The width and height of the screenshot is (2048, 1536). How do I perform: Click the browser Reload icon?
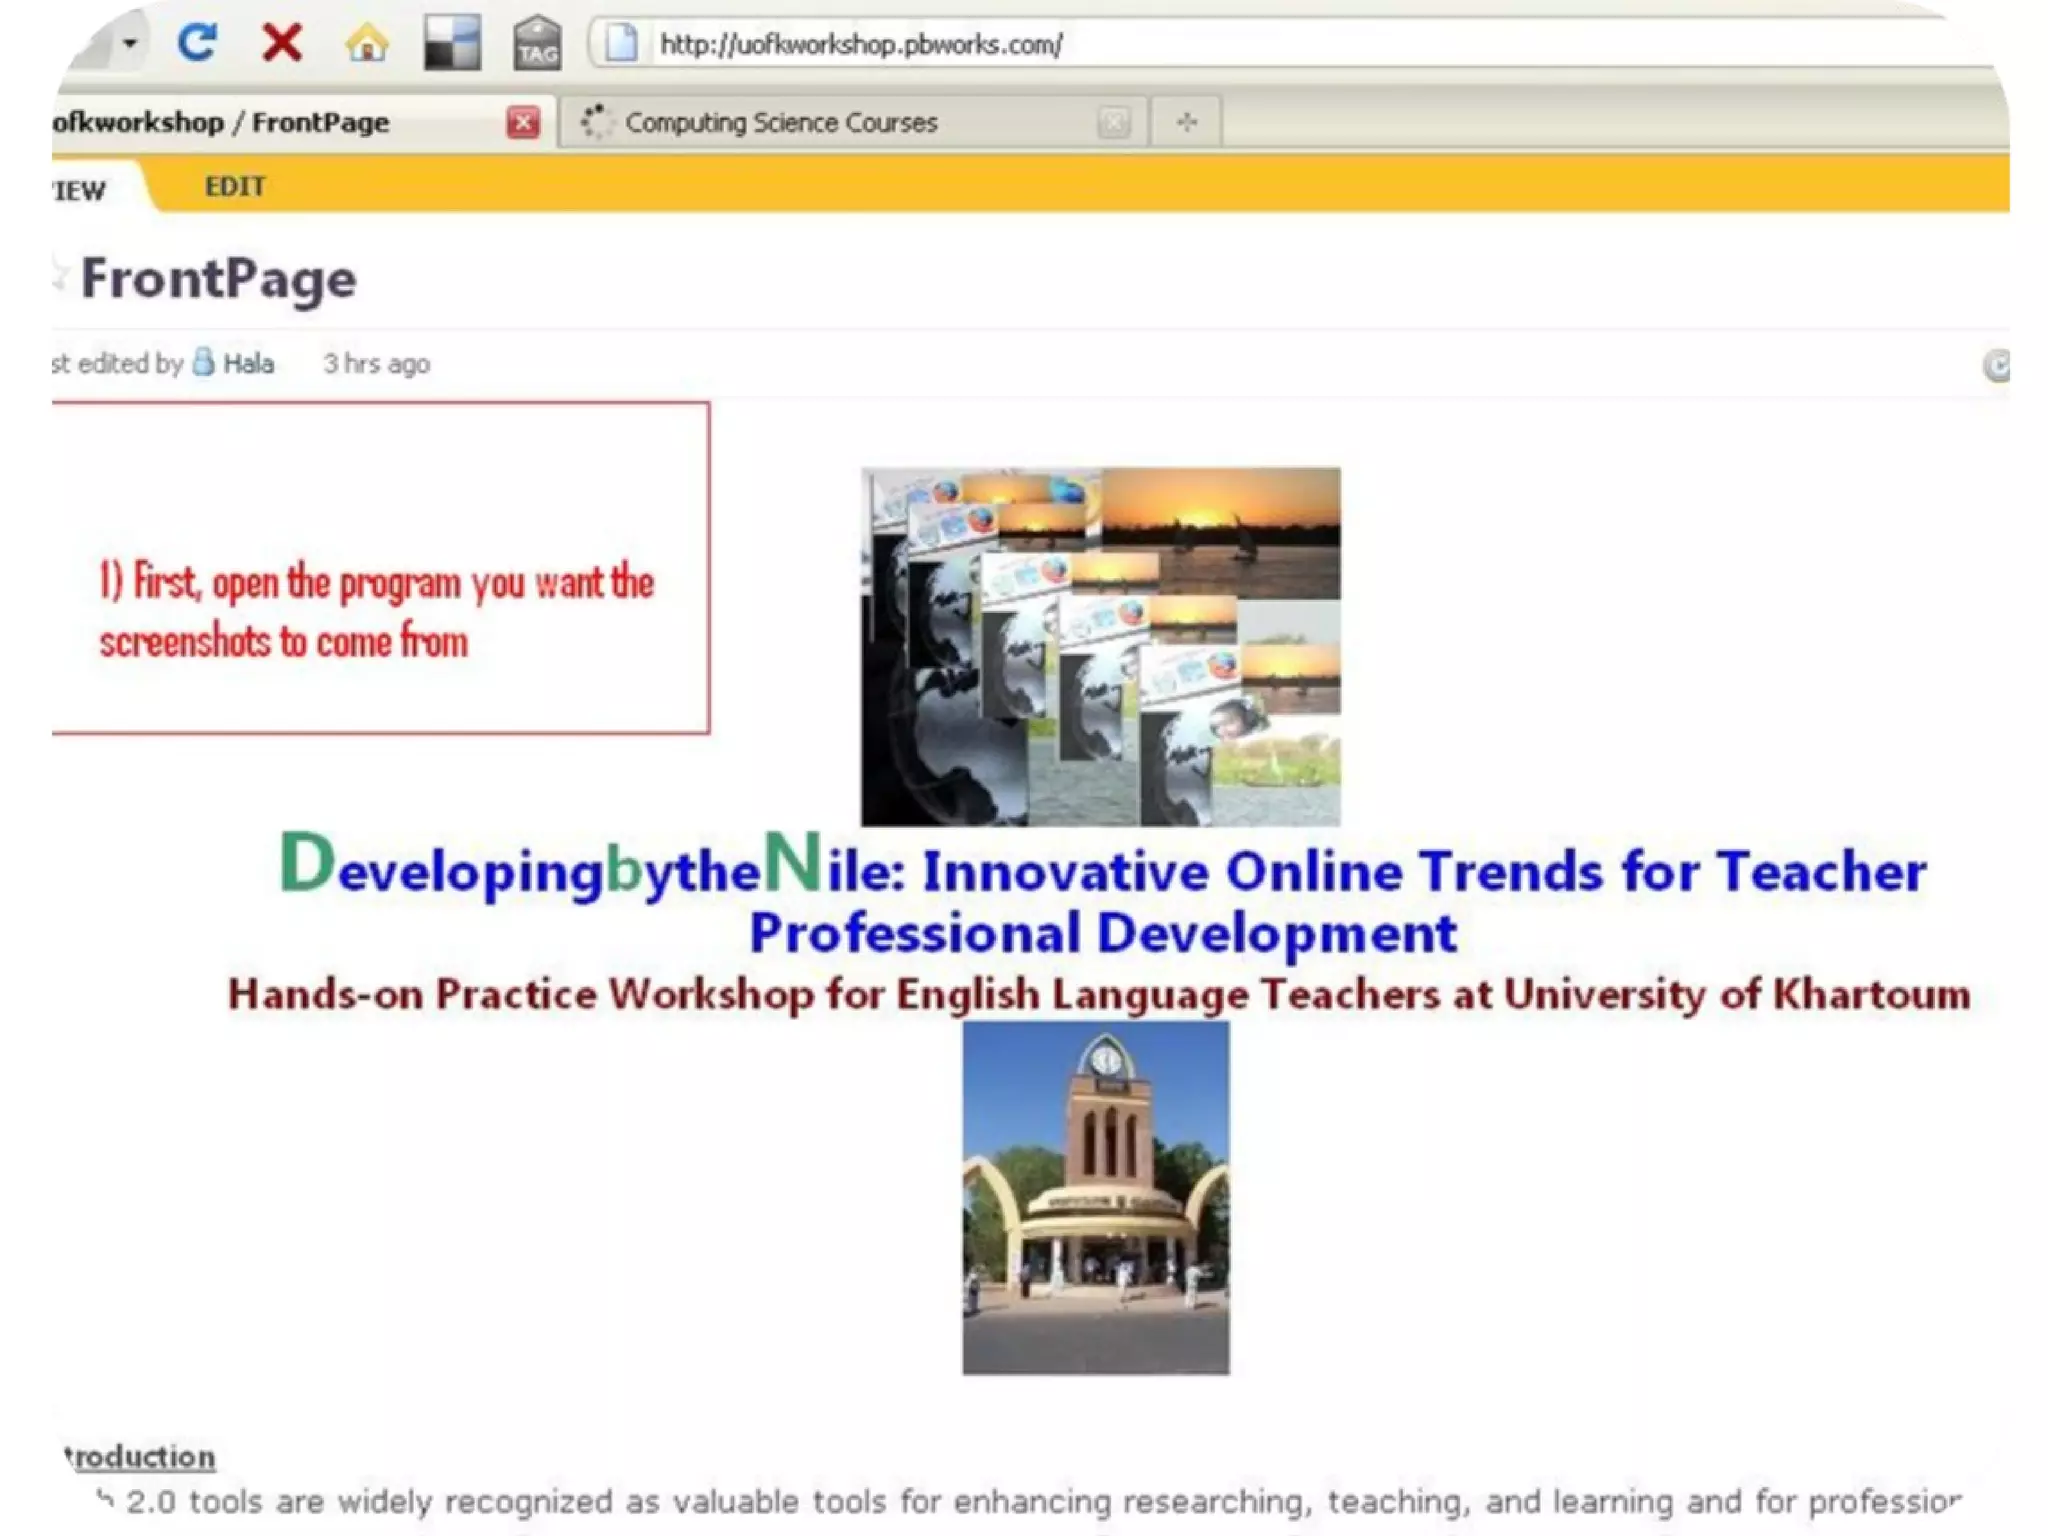coord(197,43)
